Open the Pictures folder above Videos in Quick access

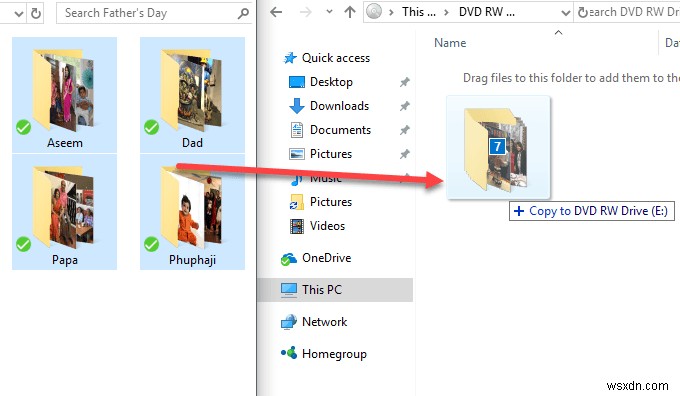tap(331, 202)
